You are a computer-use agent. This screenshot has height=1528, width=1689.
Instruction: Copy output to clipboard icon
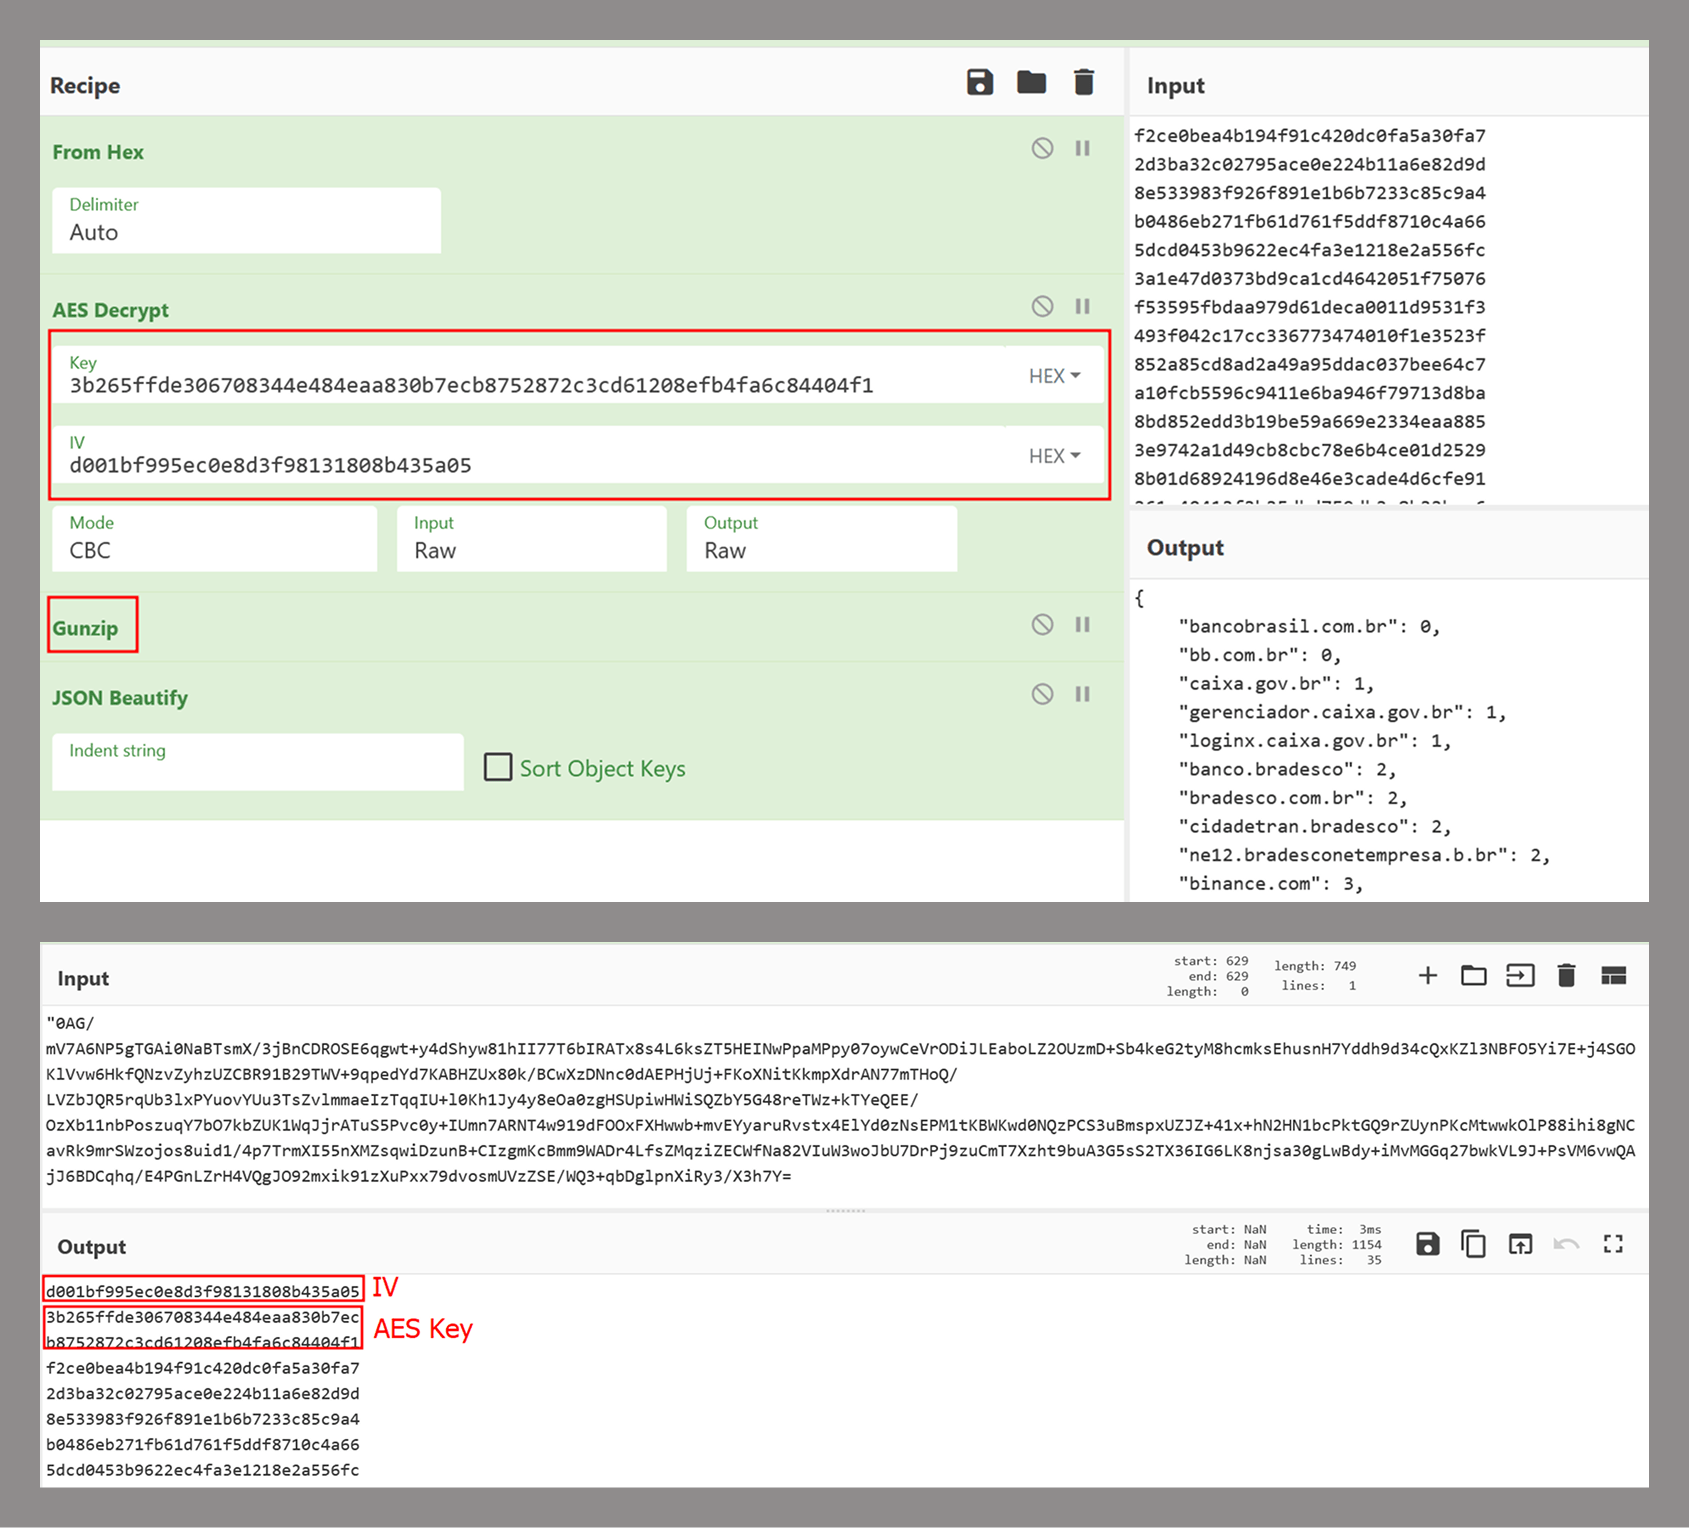click(x=1473, y=1244)
